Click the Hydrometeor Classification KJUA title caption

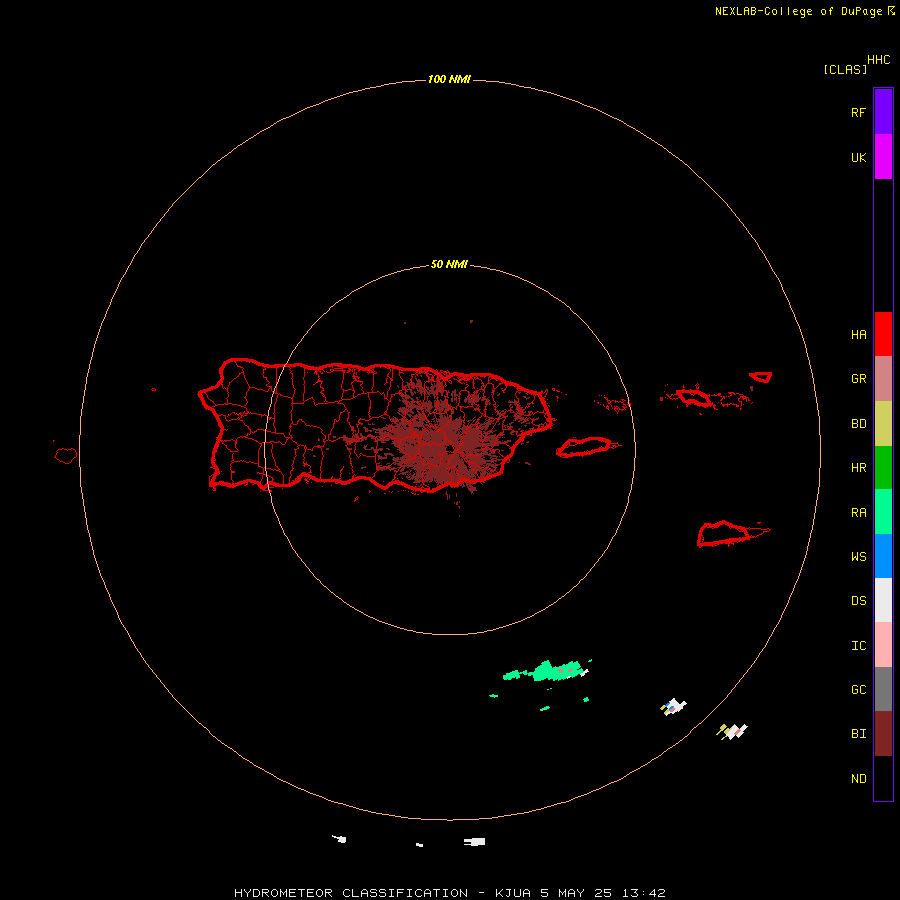[x=450, y=893]
